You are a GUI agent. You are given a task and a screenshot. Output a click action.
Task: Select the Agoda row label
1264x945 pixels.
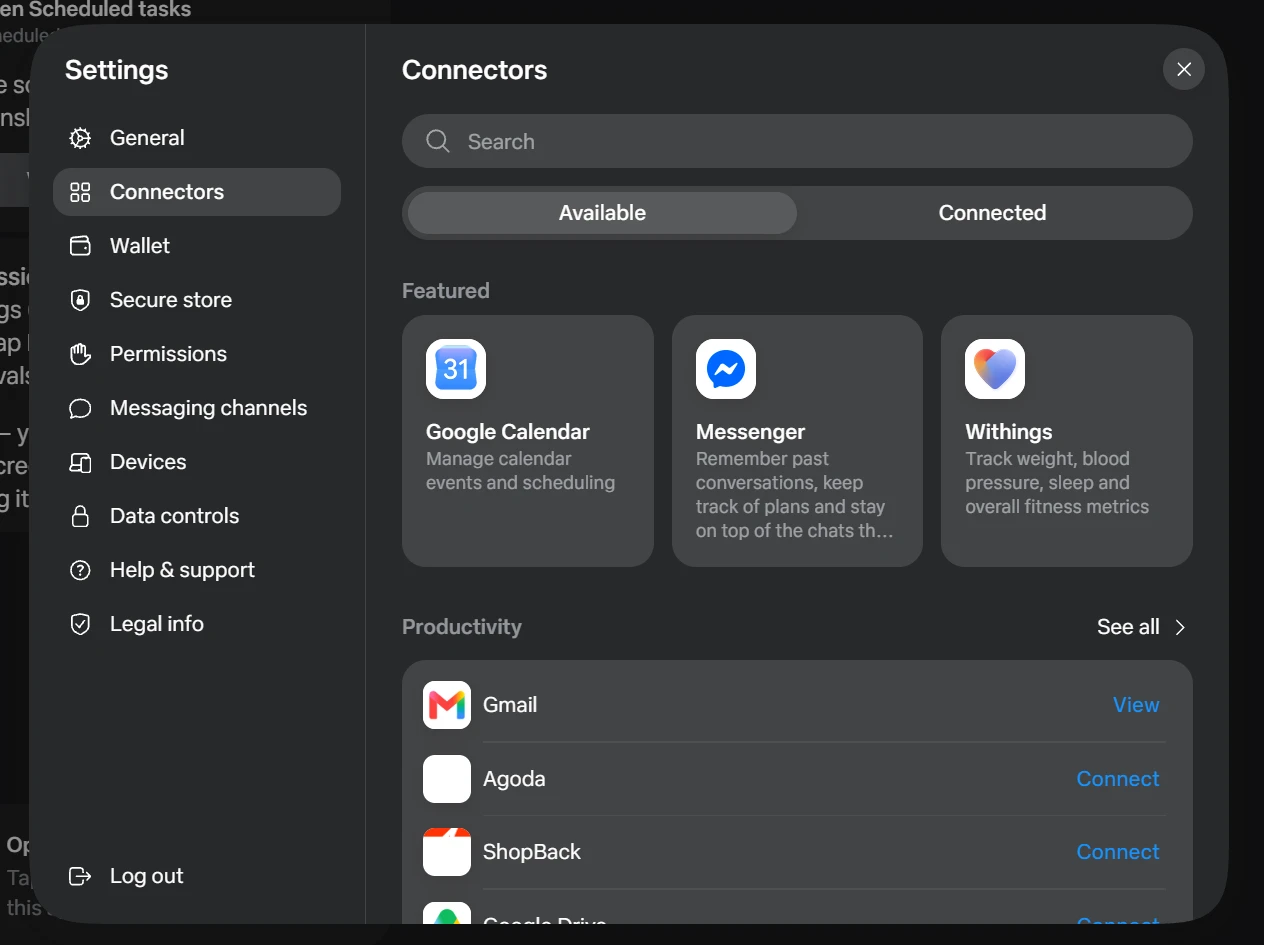514,779
